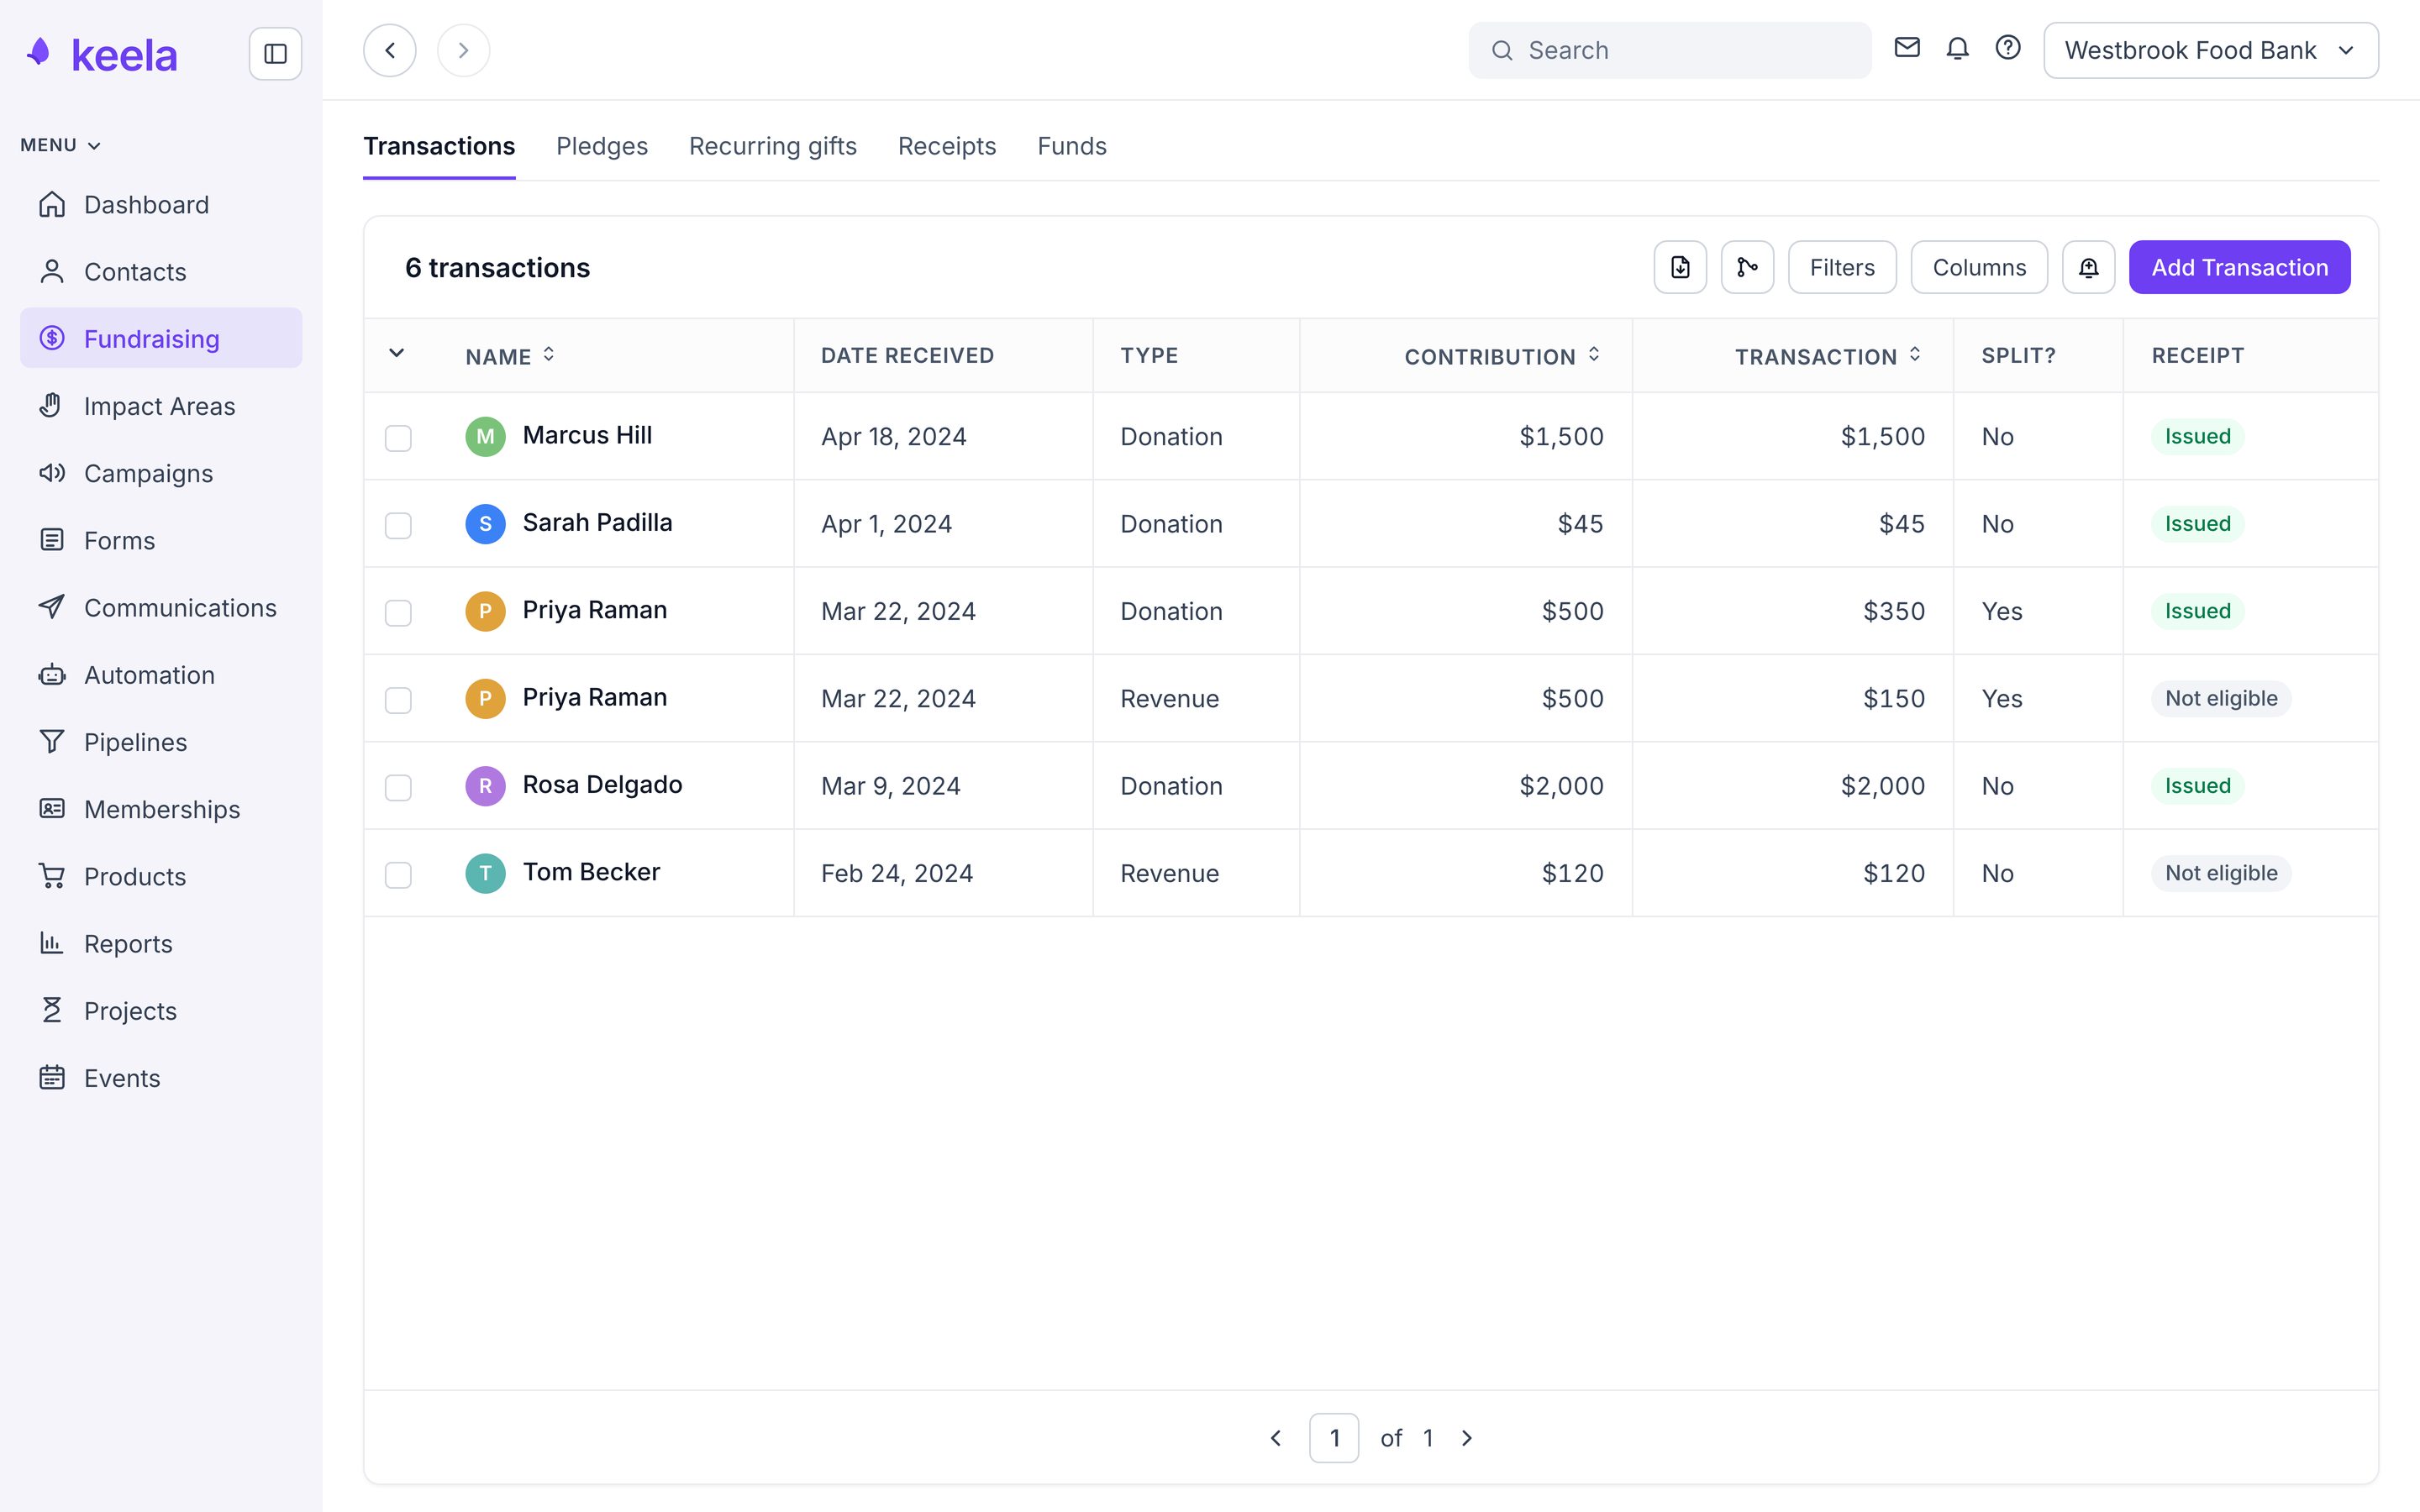Image resolution: width=2420 pixels, height=1512 pixels.
Task: Switch to the Pledges tab
Action: click(x=602, y=146)
